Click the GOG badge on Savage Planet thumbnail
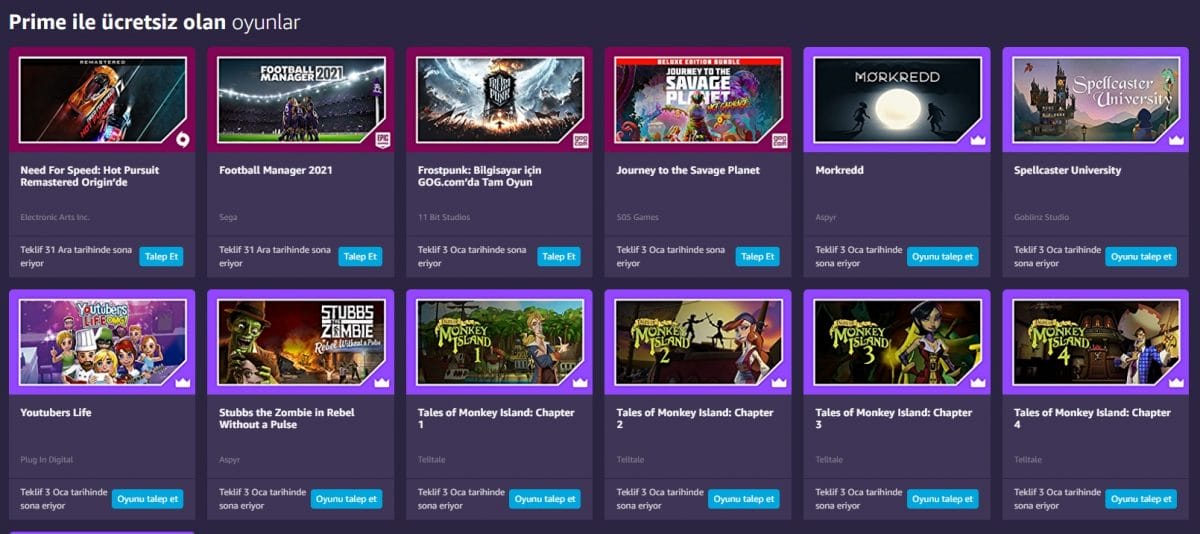The height and width of the screenshot is (534, 1200). click(x=780, y=141)
